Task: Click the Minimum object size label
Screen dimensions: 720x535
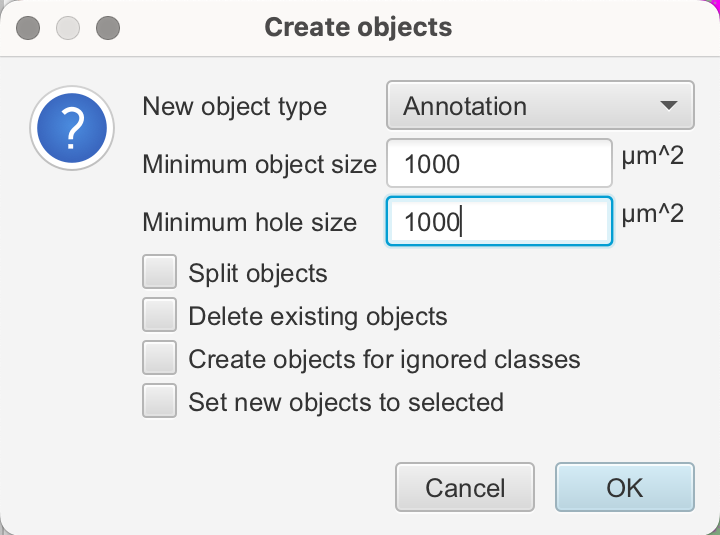Action: tap(259, 164)
